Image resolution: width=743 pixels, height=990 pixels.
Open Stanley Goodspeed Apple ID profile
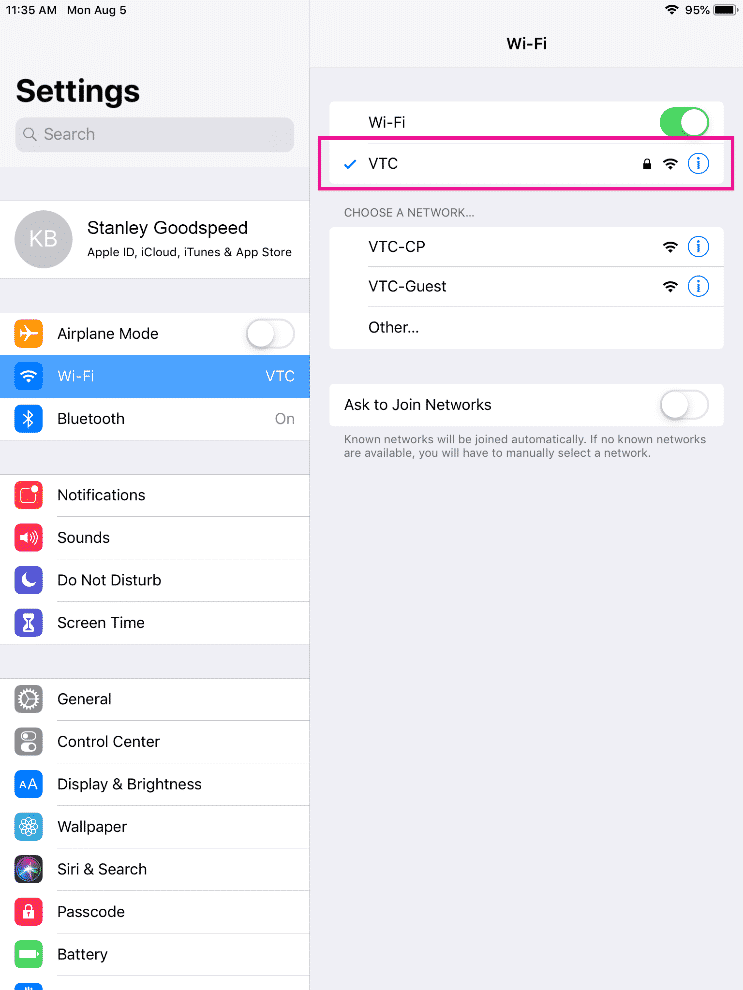pos(155,239)
